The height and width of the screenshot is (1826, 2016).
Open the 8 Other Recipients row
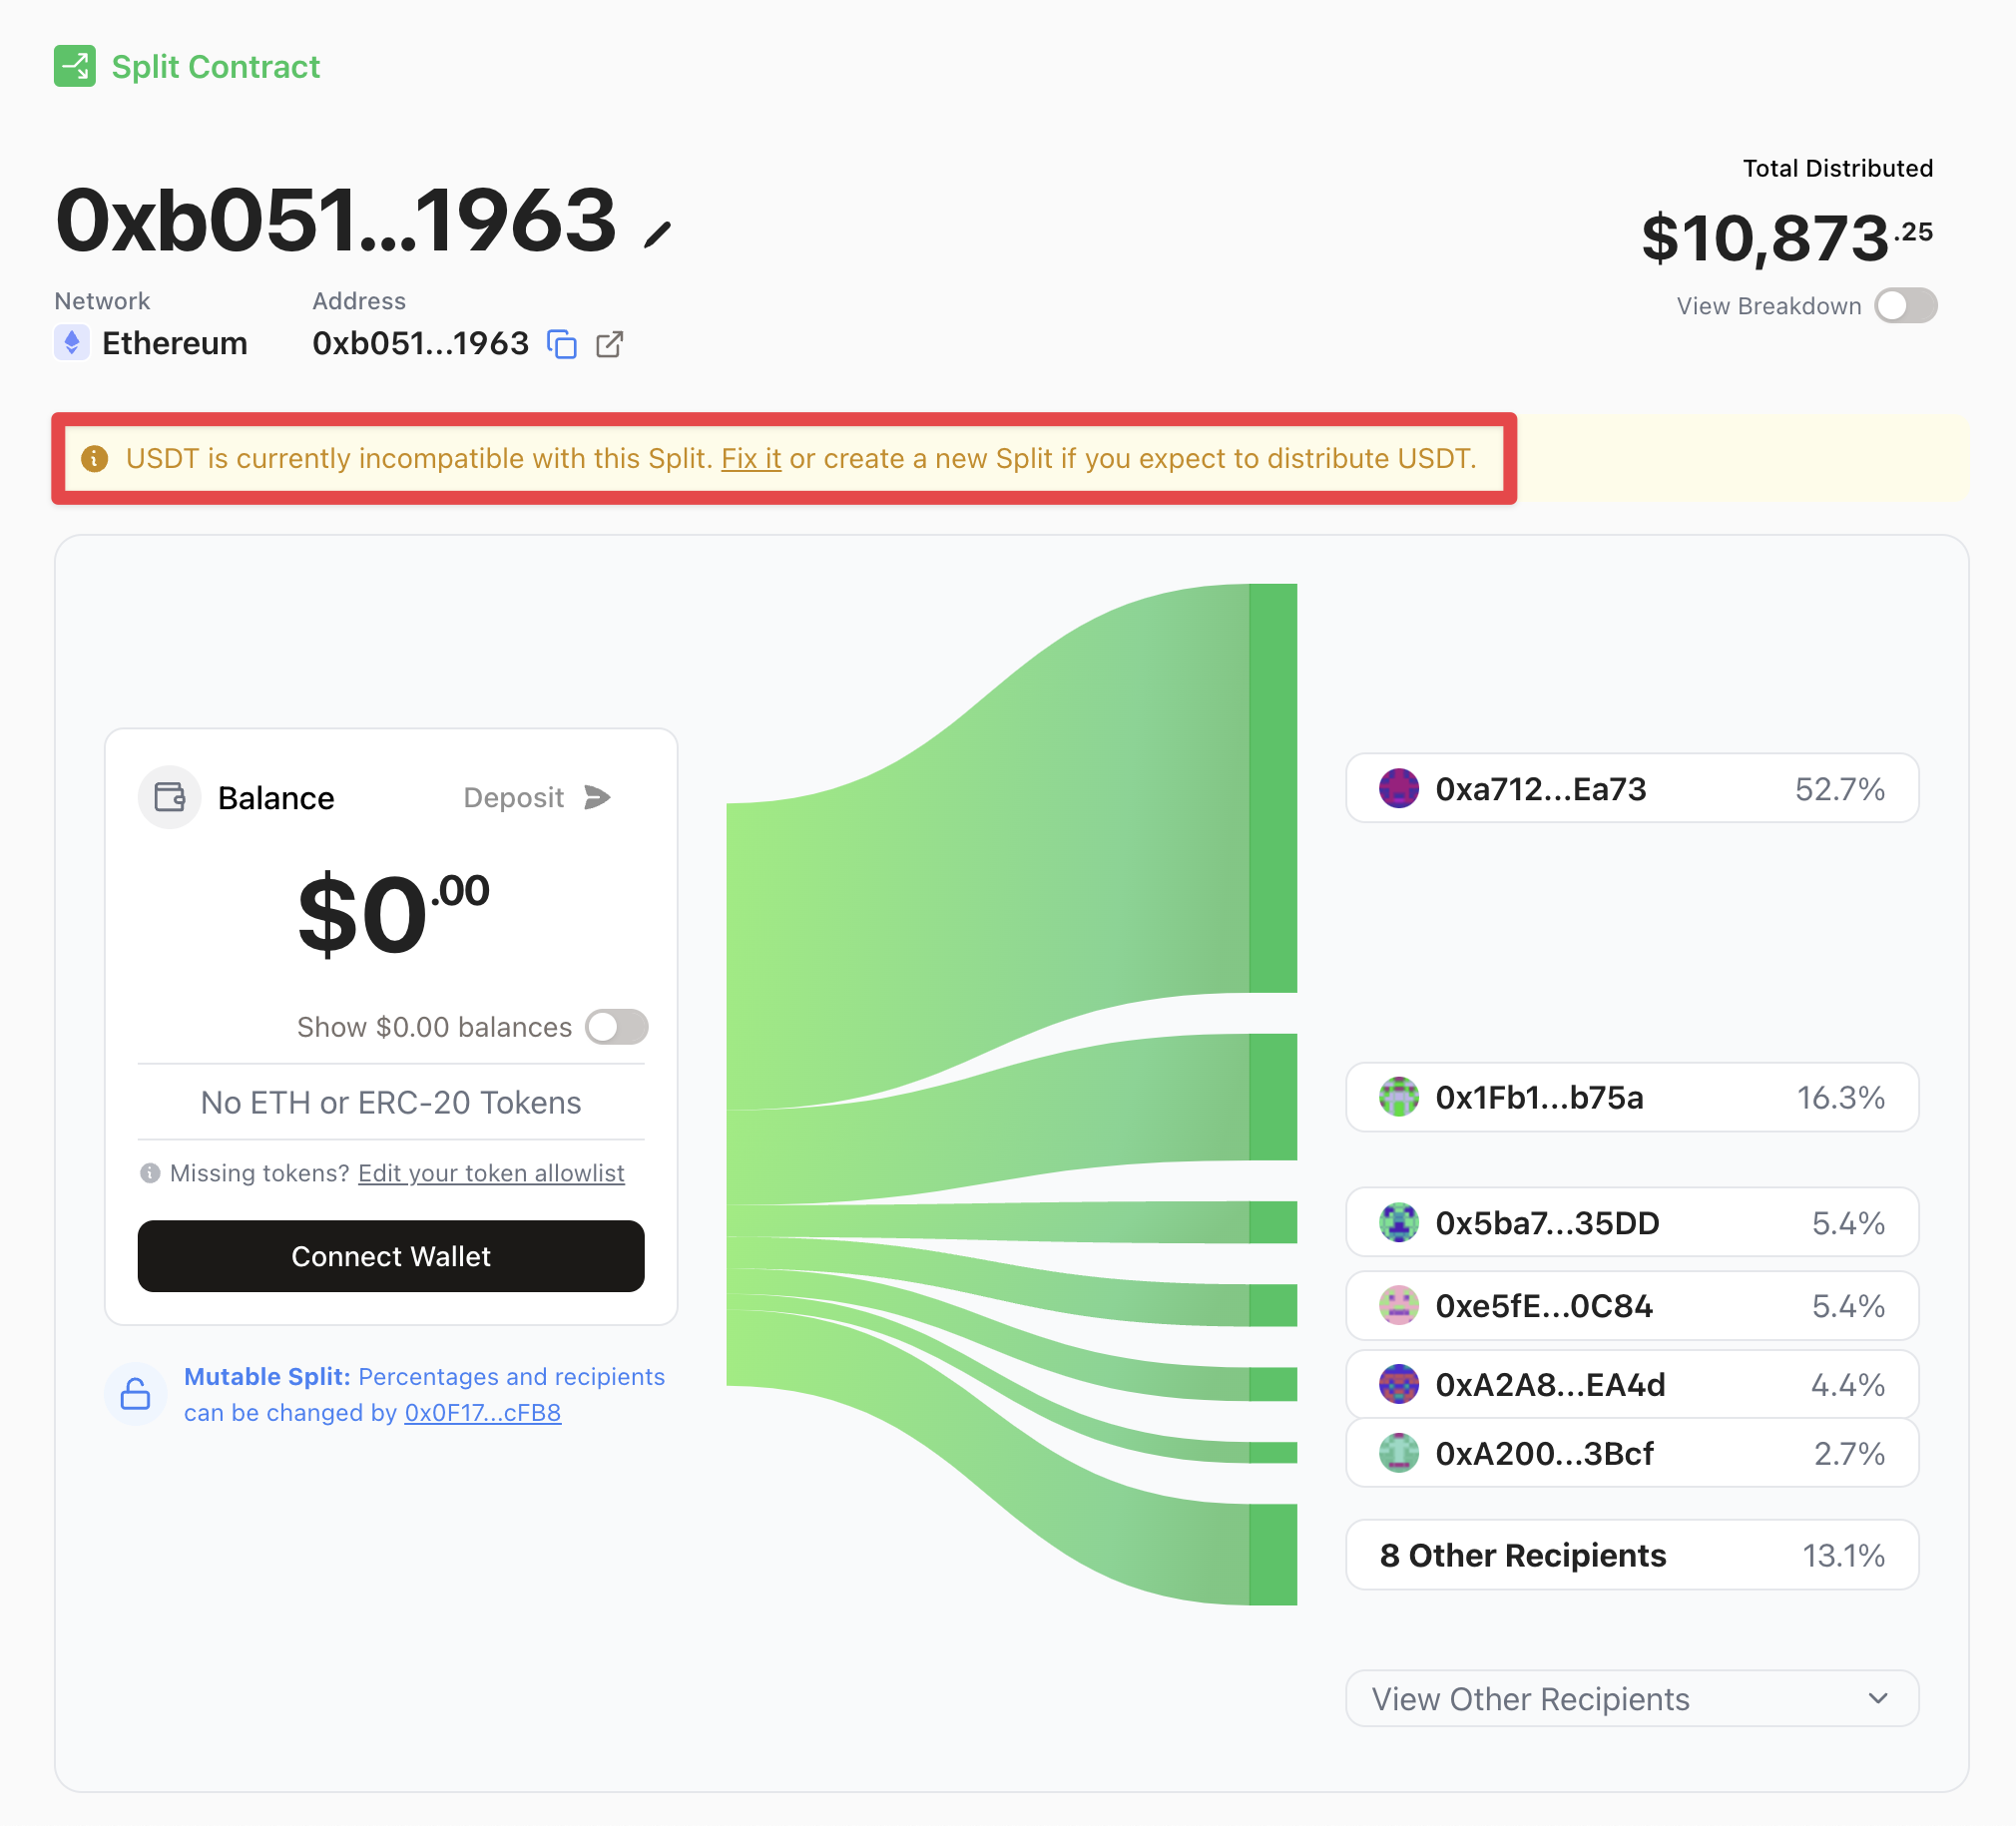1631,1555
